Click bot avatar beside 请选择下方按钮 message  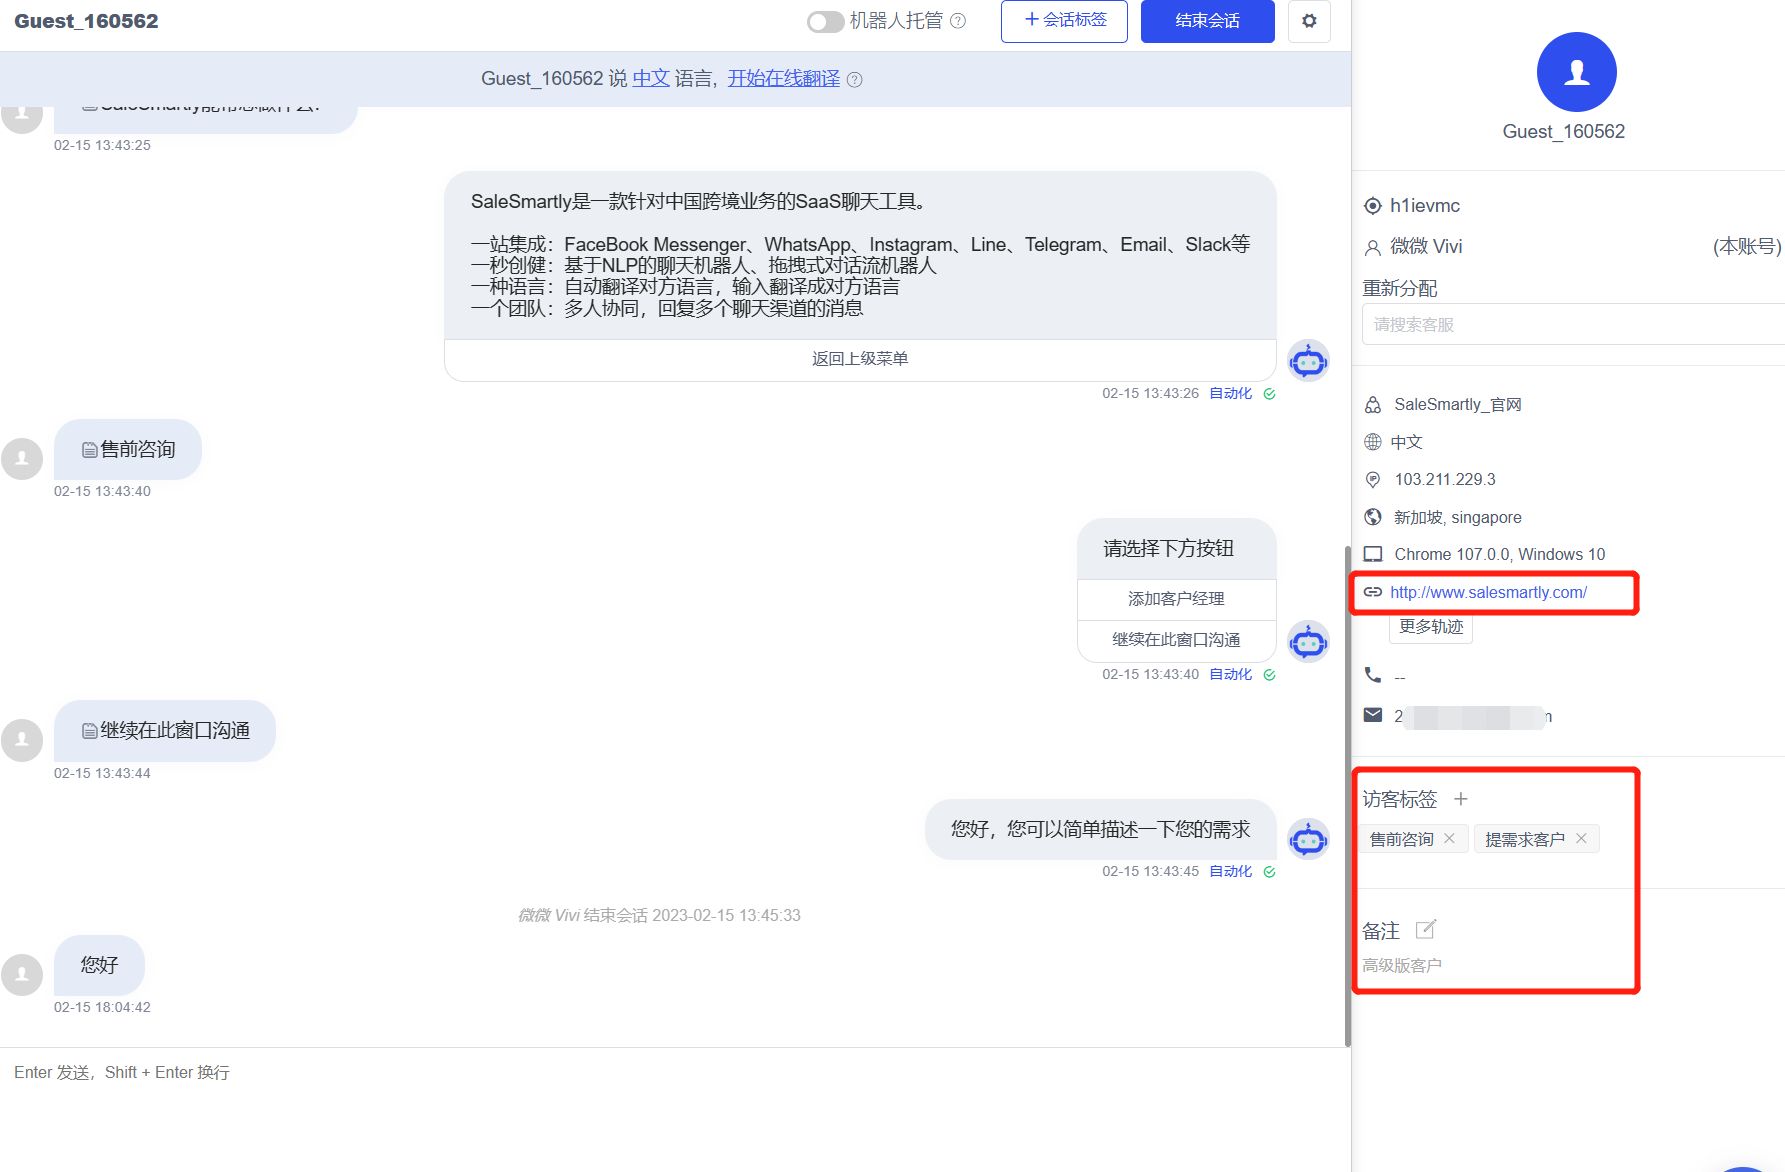[x=1308, y=642]
